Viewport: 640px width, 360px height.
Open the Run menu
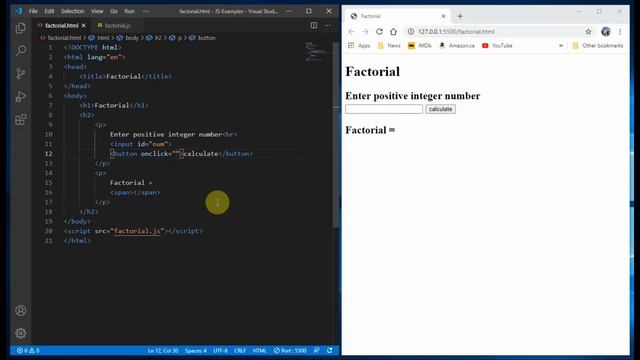[129, 11]
